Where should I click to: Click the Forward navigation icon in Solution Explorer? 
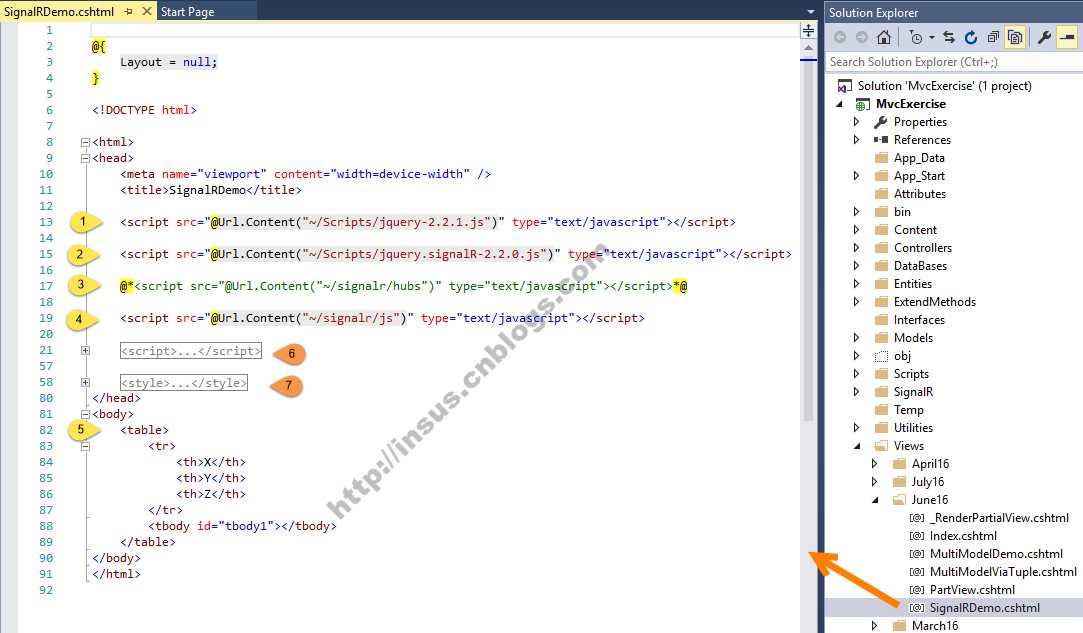point(861,37)
